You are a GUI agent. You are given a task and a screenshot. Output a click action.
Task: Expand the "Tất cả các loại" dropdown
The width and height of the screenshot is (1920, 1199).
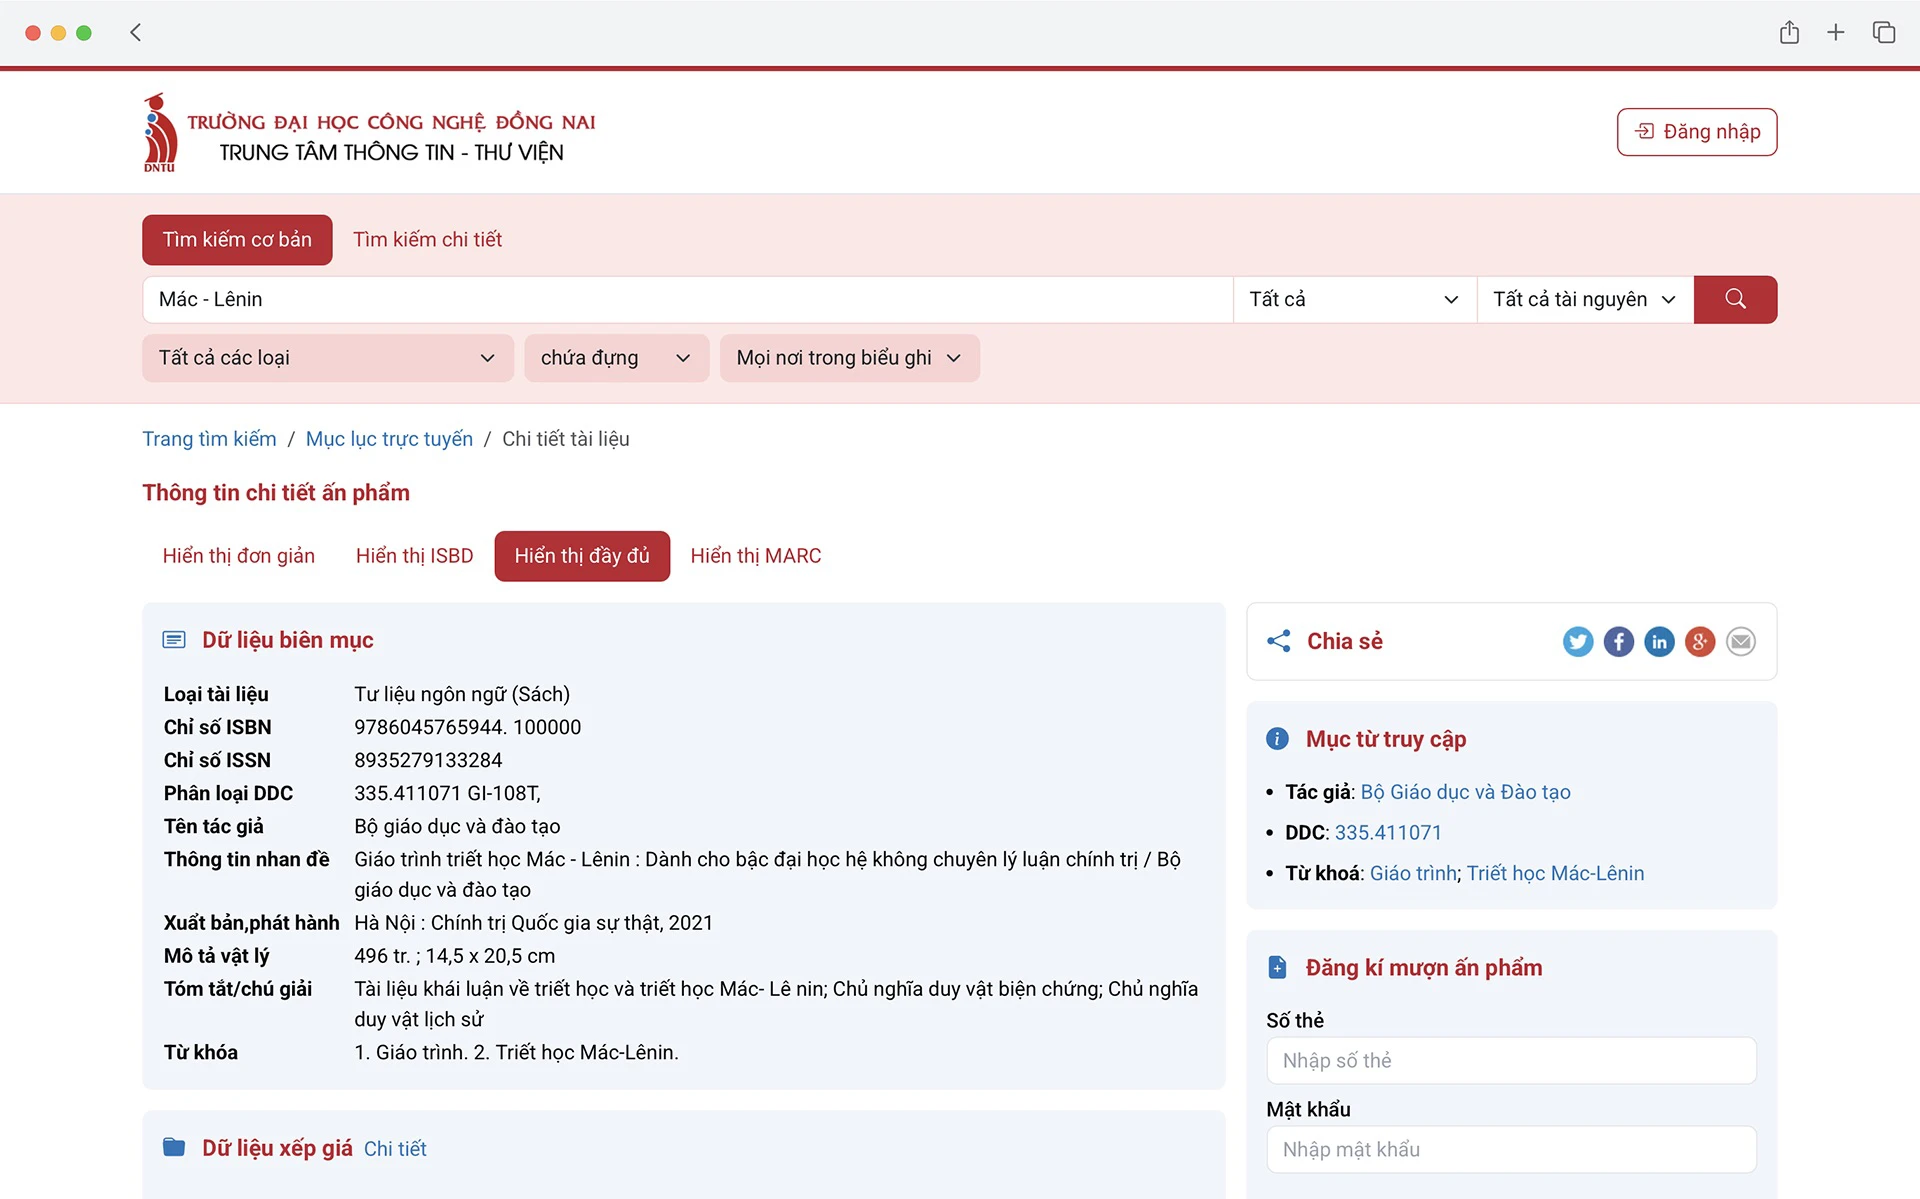[327, 358]
